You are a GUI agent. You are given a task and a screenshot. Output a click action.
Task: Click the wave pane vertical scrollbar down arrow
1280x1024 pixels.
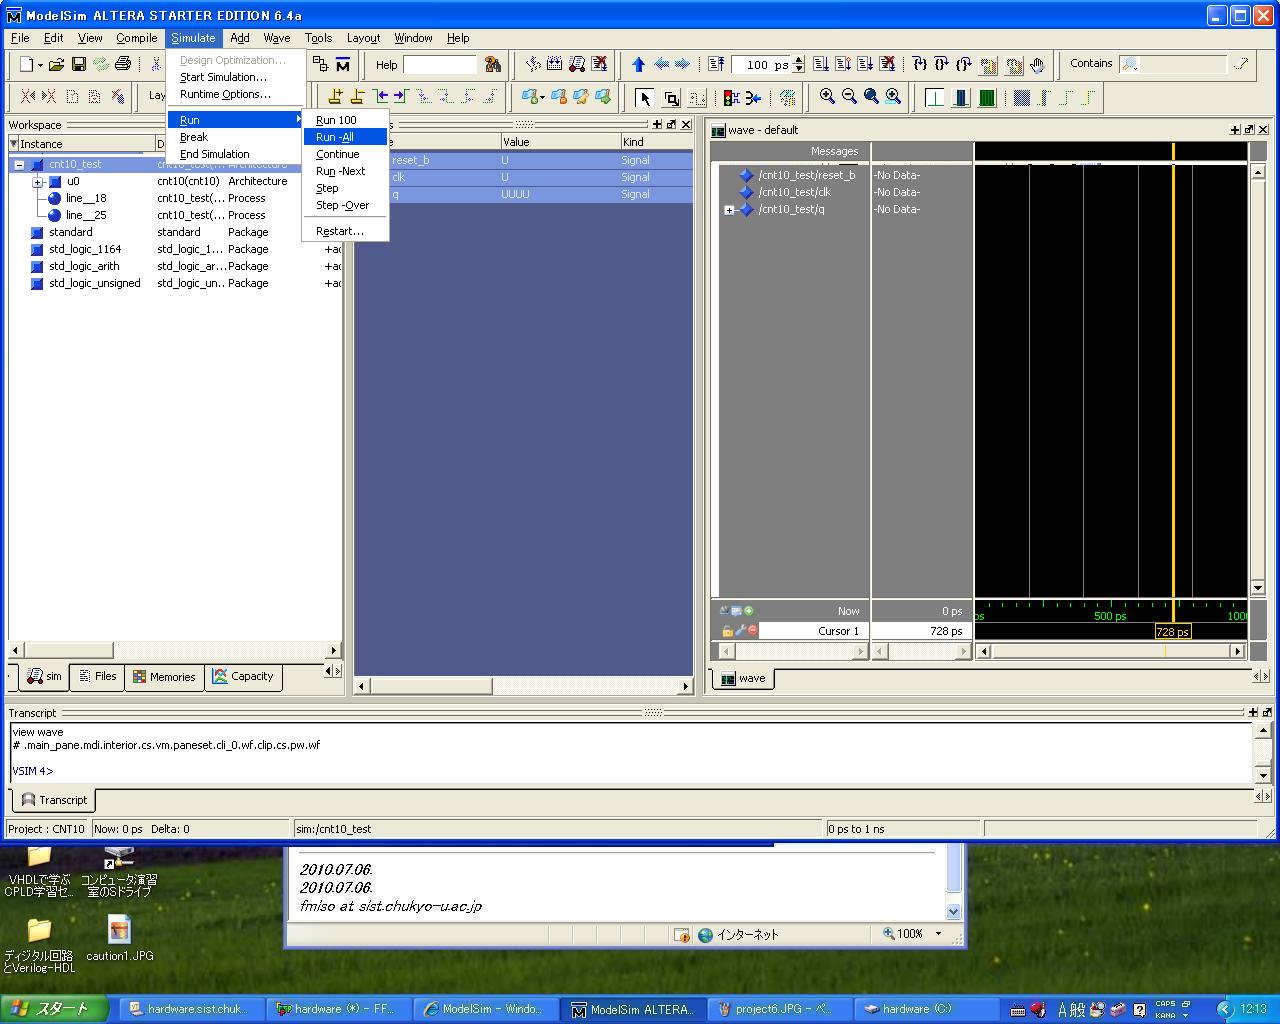pyautogui.click(x=1258, y=588)
